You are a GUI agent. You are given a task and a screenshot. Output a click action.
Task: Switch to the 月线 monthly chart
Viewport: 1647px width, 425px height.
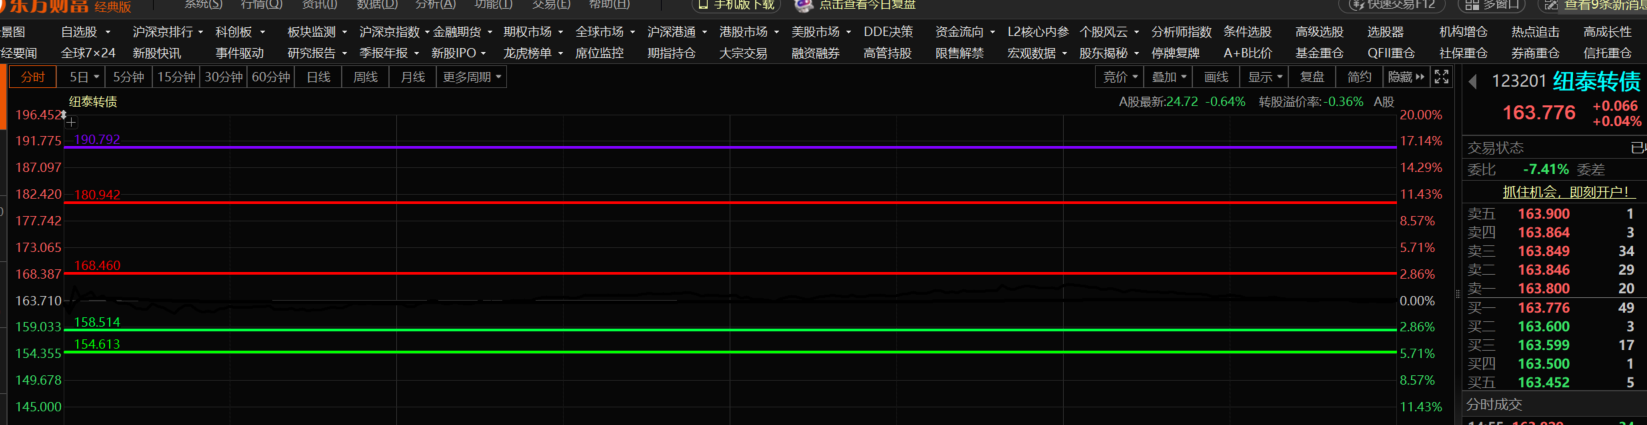(x=413, y=77)
